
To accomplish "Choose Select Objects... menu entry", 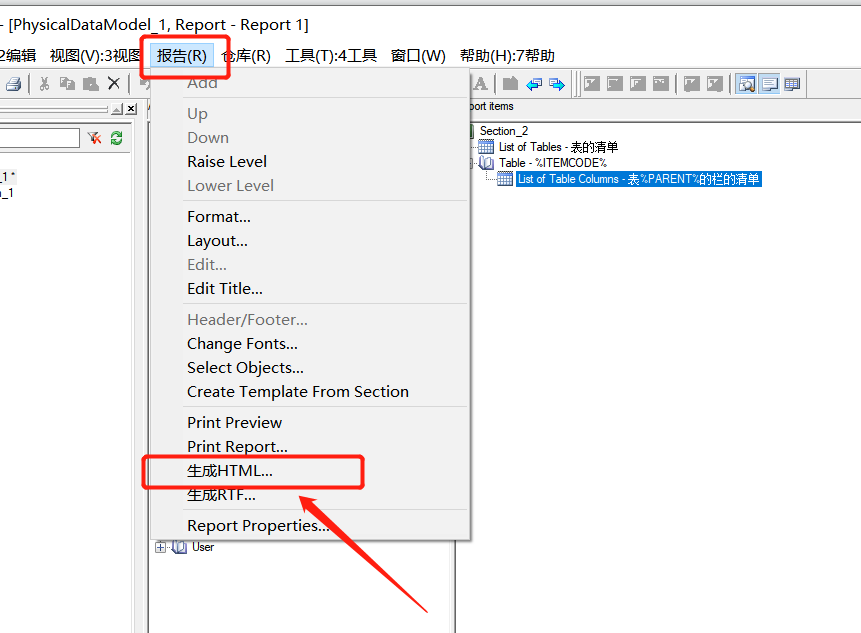I will tap(310, 367).
